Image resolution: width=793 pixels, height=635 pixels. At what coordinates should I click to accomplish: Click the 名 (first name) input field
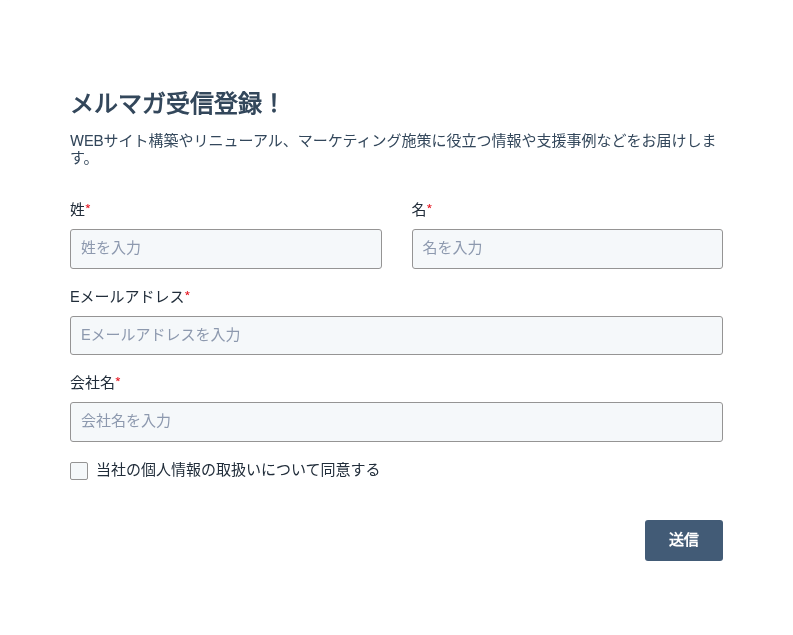(x=567, y=249)
